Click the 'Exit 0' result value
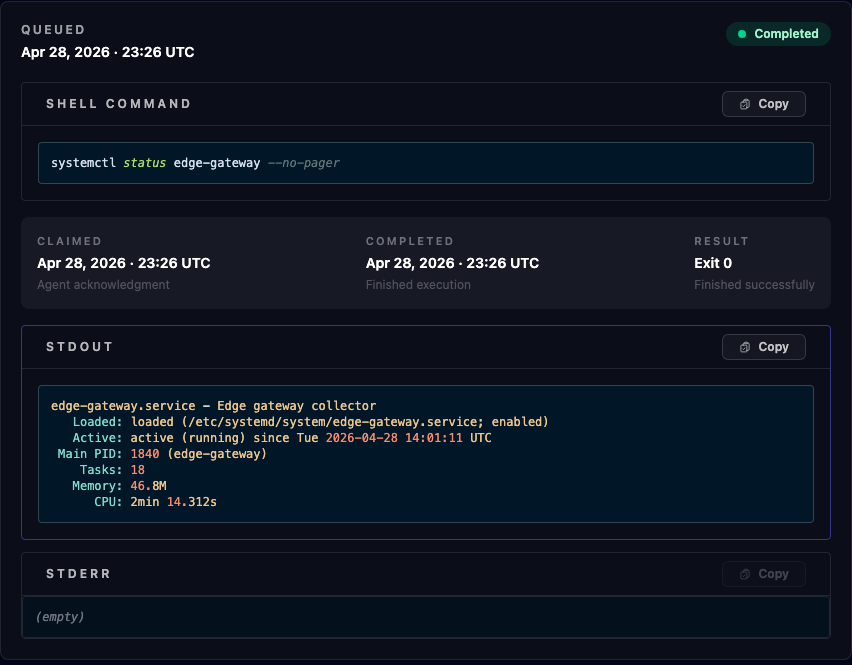The width and height of the screenshot is (852, 665). click(x=713, y=263)
